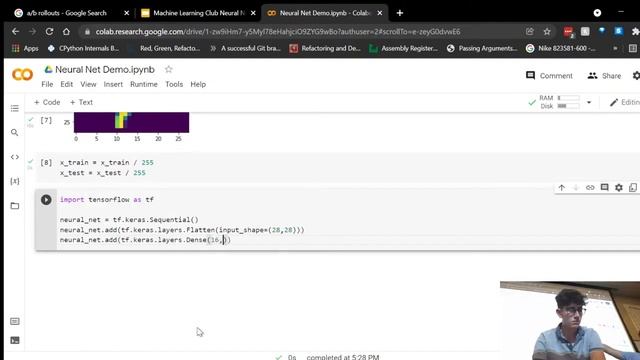Open the Code snippets sidebar icon
Screen dimensions: 640x360
tap(15, 157)
